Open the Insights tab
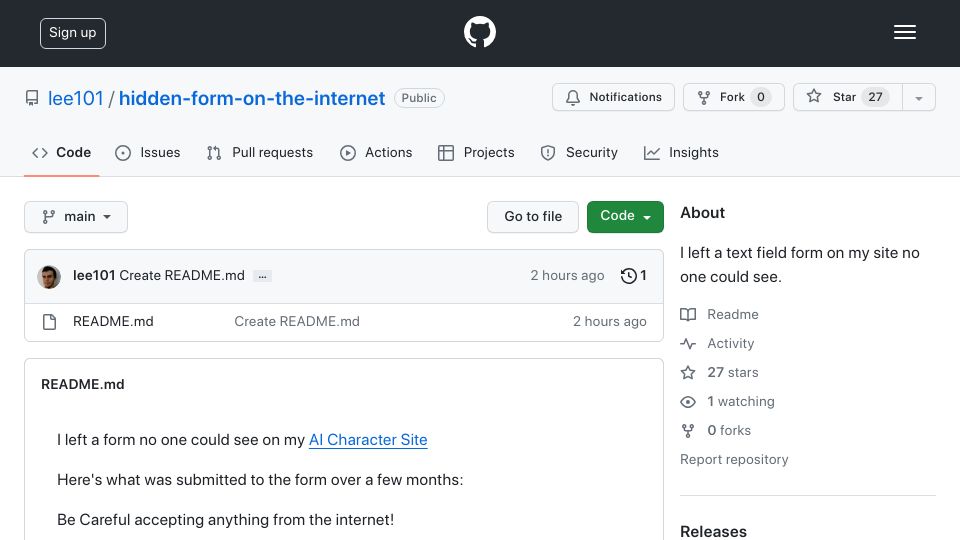960x540 pixels. (x=681, y=152)
